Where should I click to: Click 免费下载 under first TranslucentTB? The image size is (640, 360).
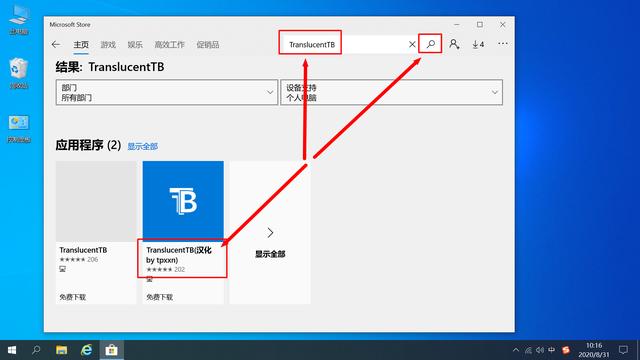point(73,297)
